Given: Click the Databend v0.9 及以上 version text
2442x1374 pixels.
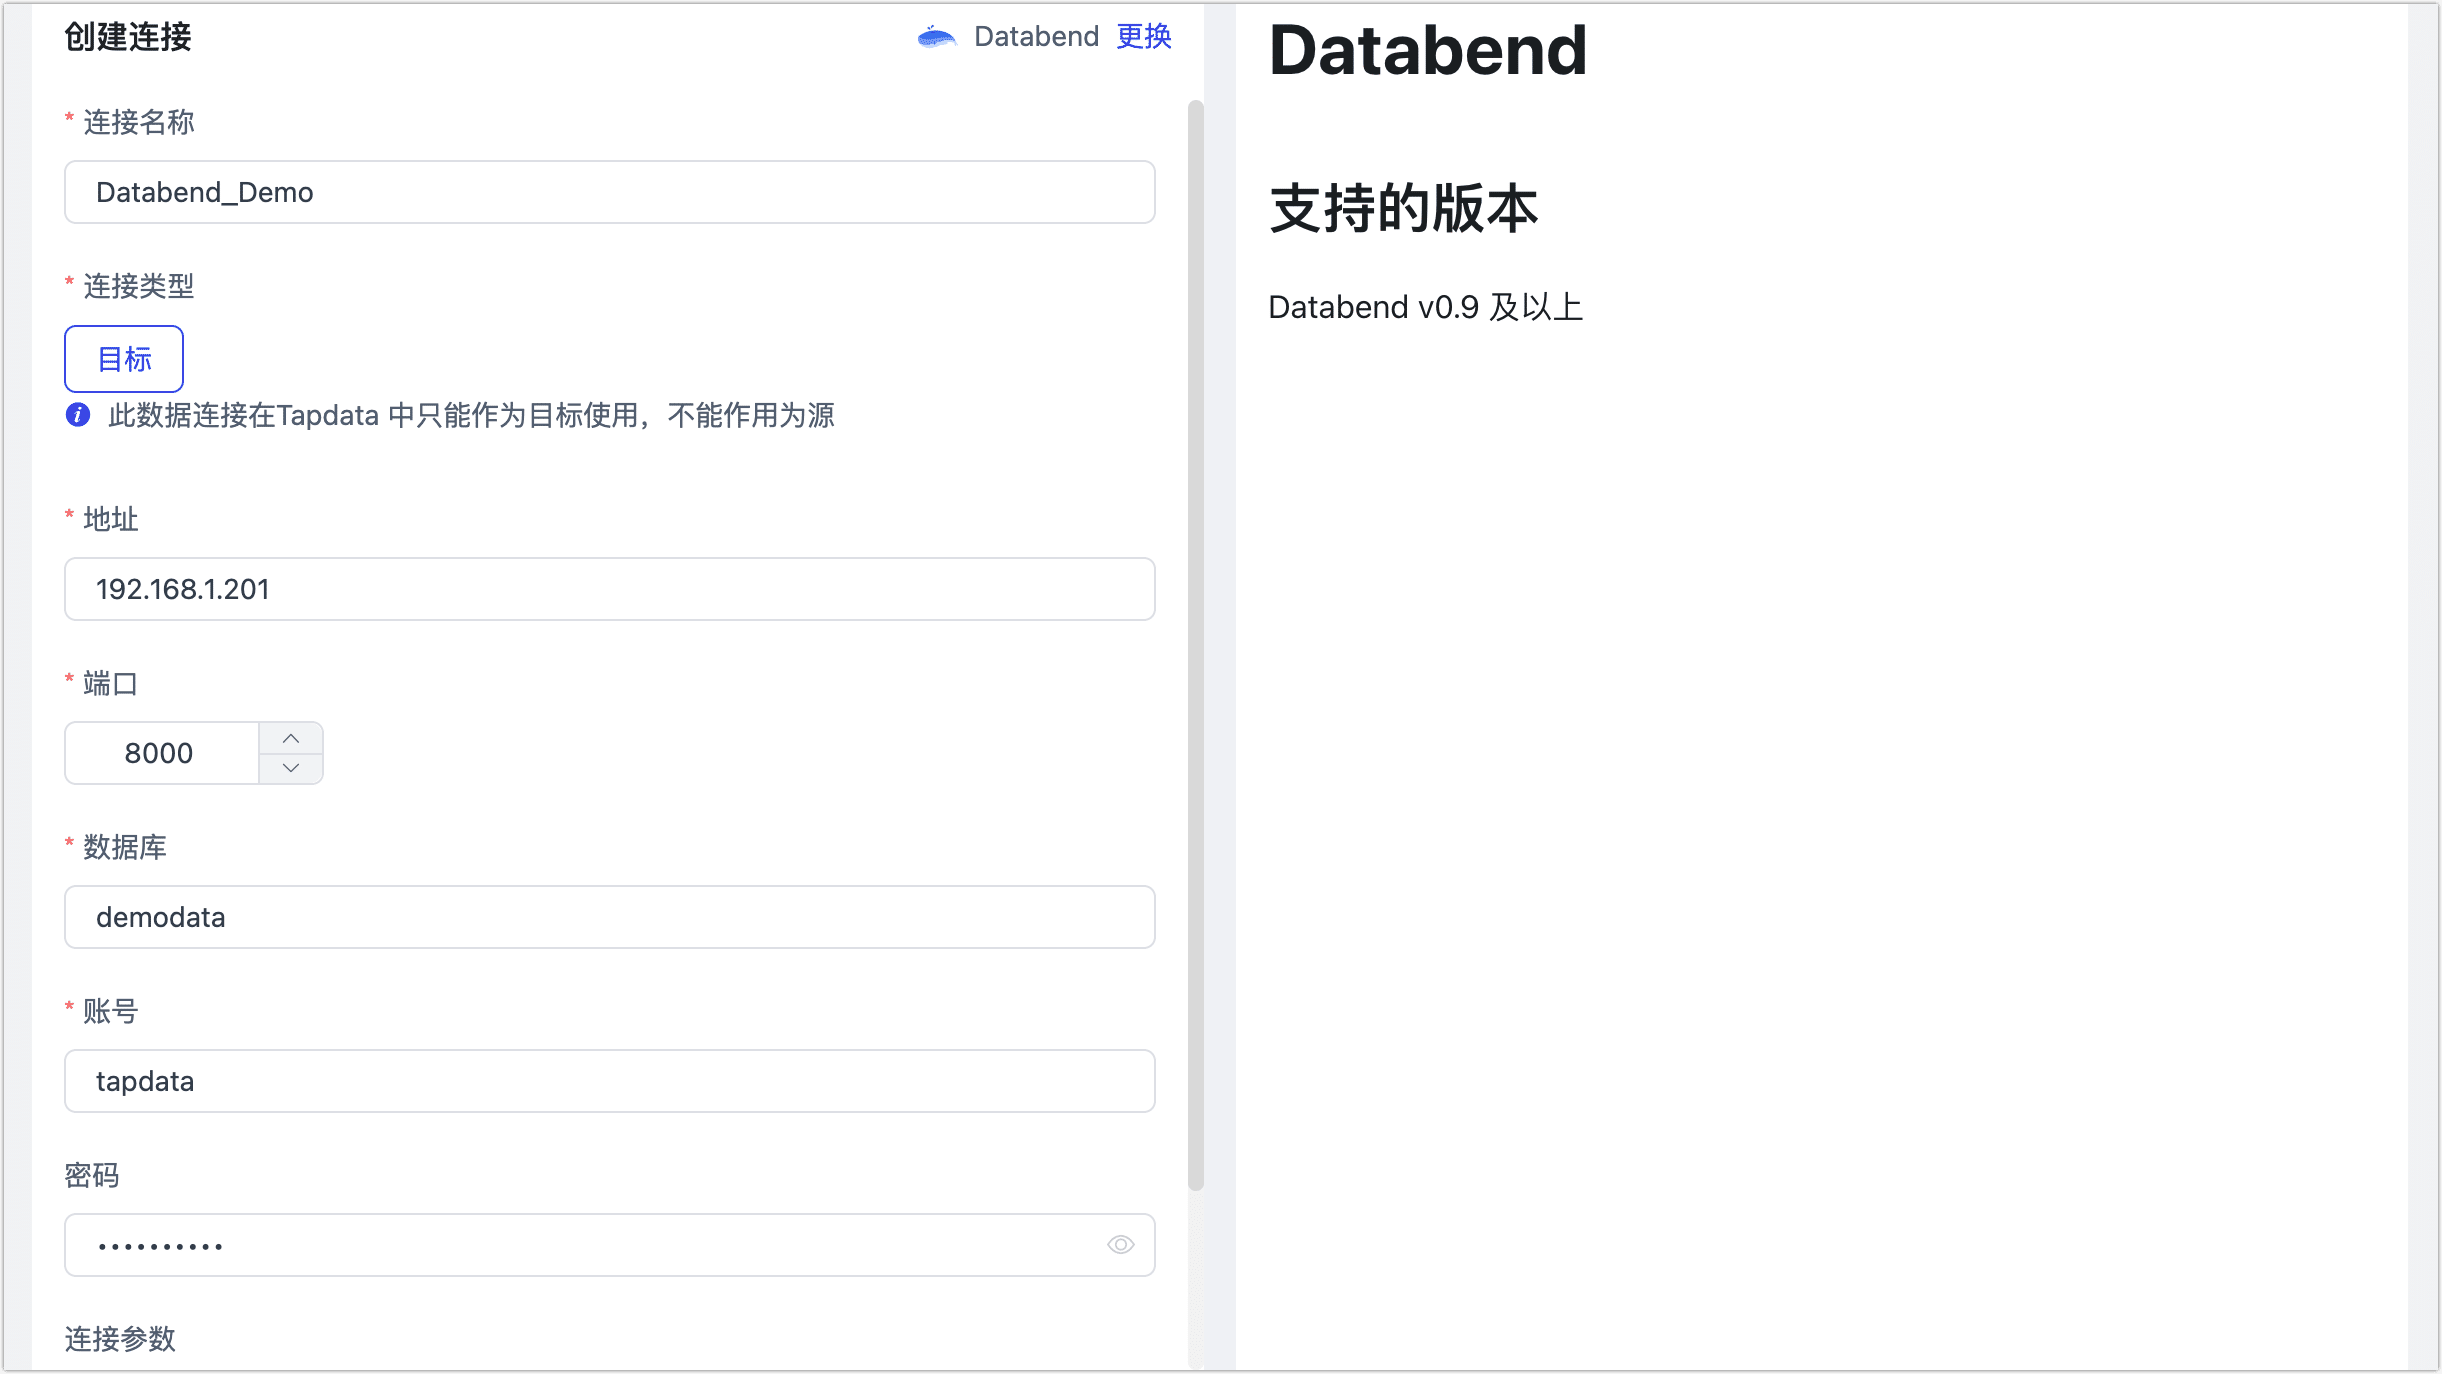Looking at the screenshot, I should pyautogui.click(x=1425, y=307).
